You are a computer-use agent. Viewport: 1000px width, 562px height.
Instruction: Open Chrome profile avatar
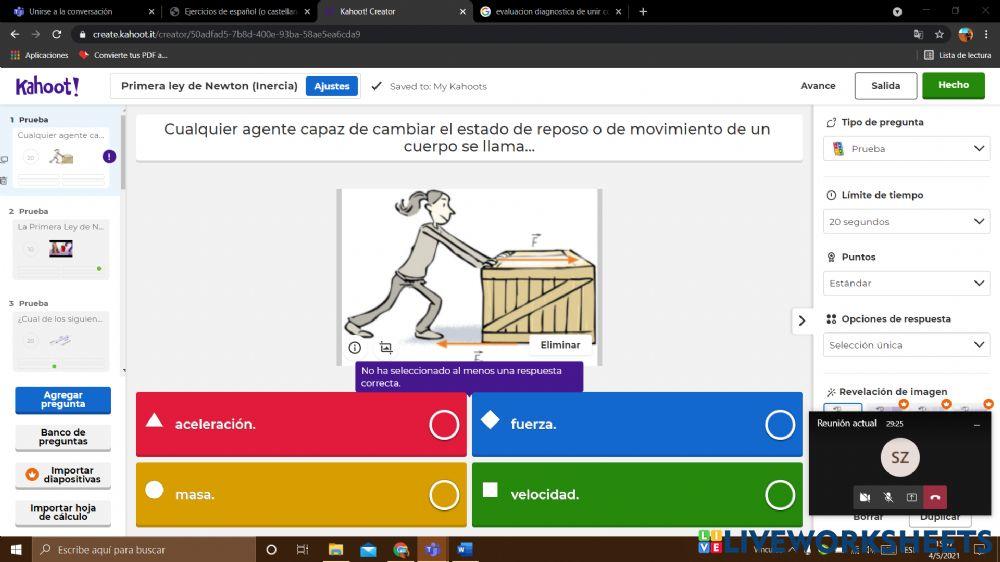[966, 34]
